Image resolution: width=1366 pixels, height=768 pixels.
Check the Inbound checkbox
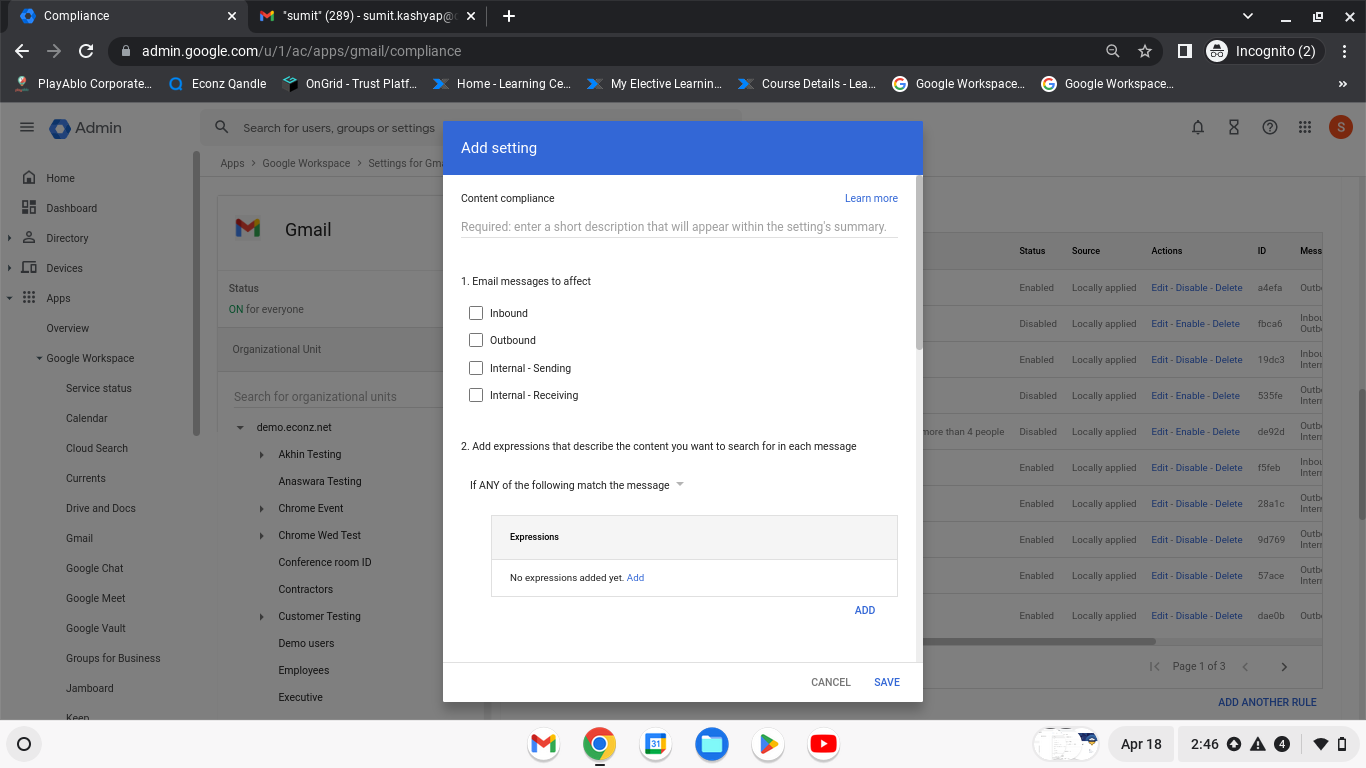click(x=476, y=313)
